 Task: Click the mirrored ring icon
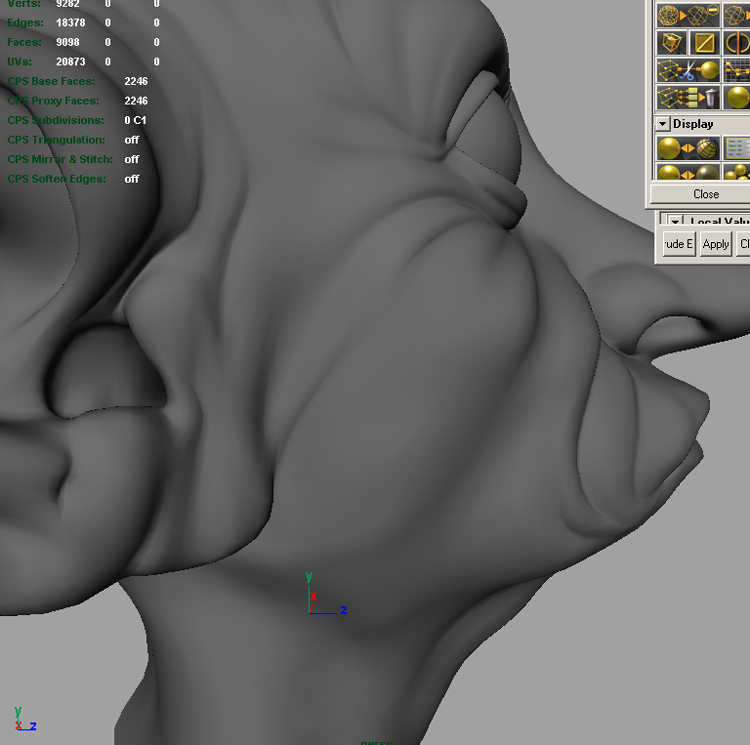tap(737, 43)
